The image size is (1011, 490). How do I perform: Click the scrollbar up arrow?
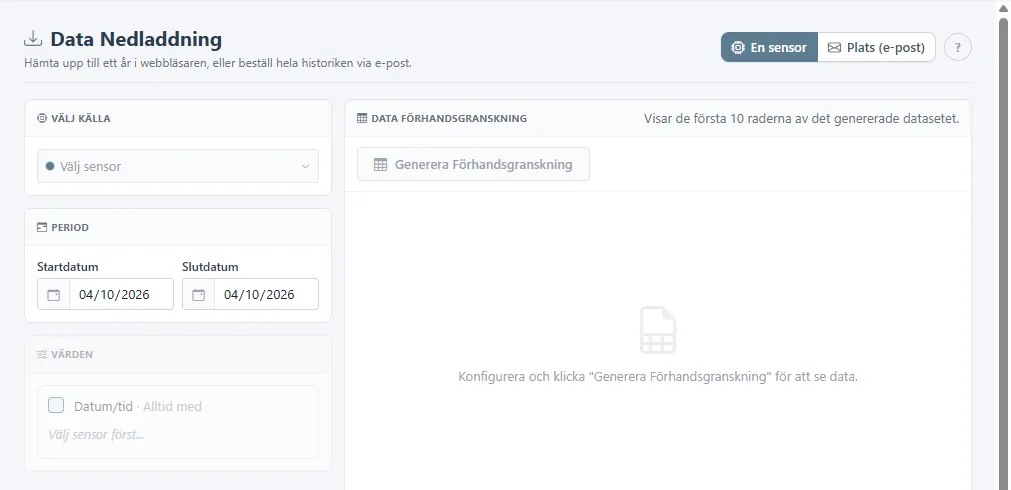click(1003, 8)
